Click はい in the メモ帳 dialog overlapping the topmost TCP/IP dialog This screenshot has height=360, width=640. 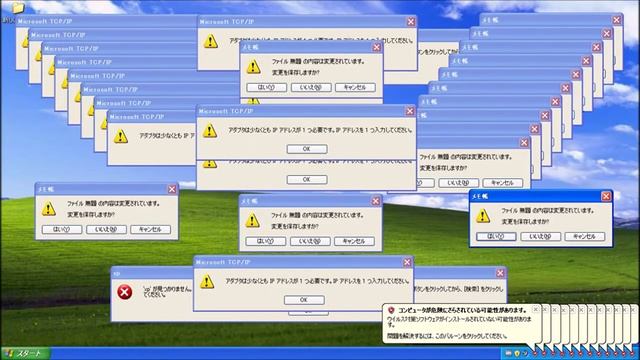point(267,87)
